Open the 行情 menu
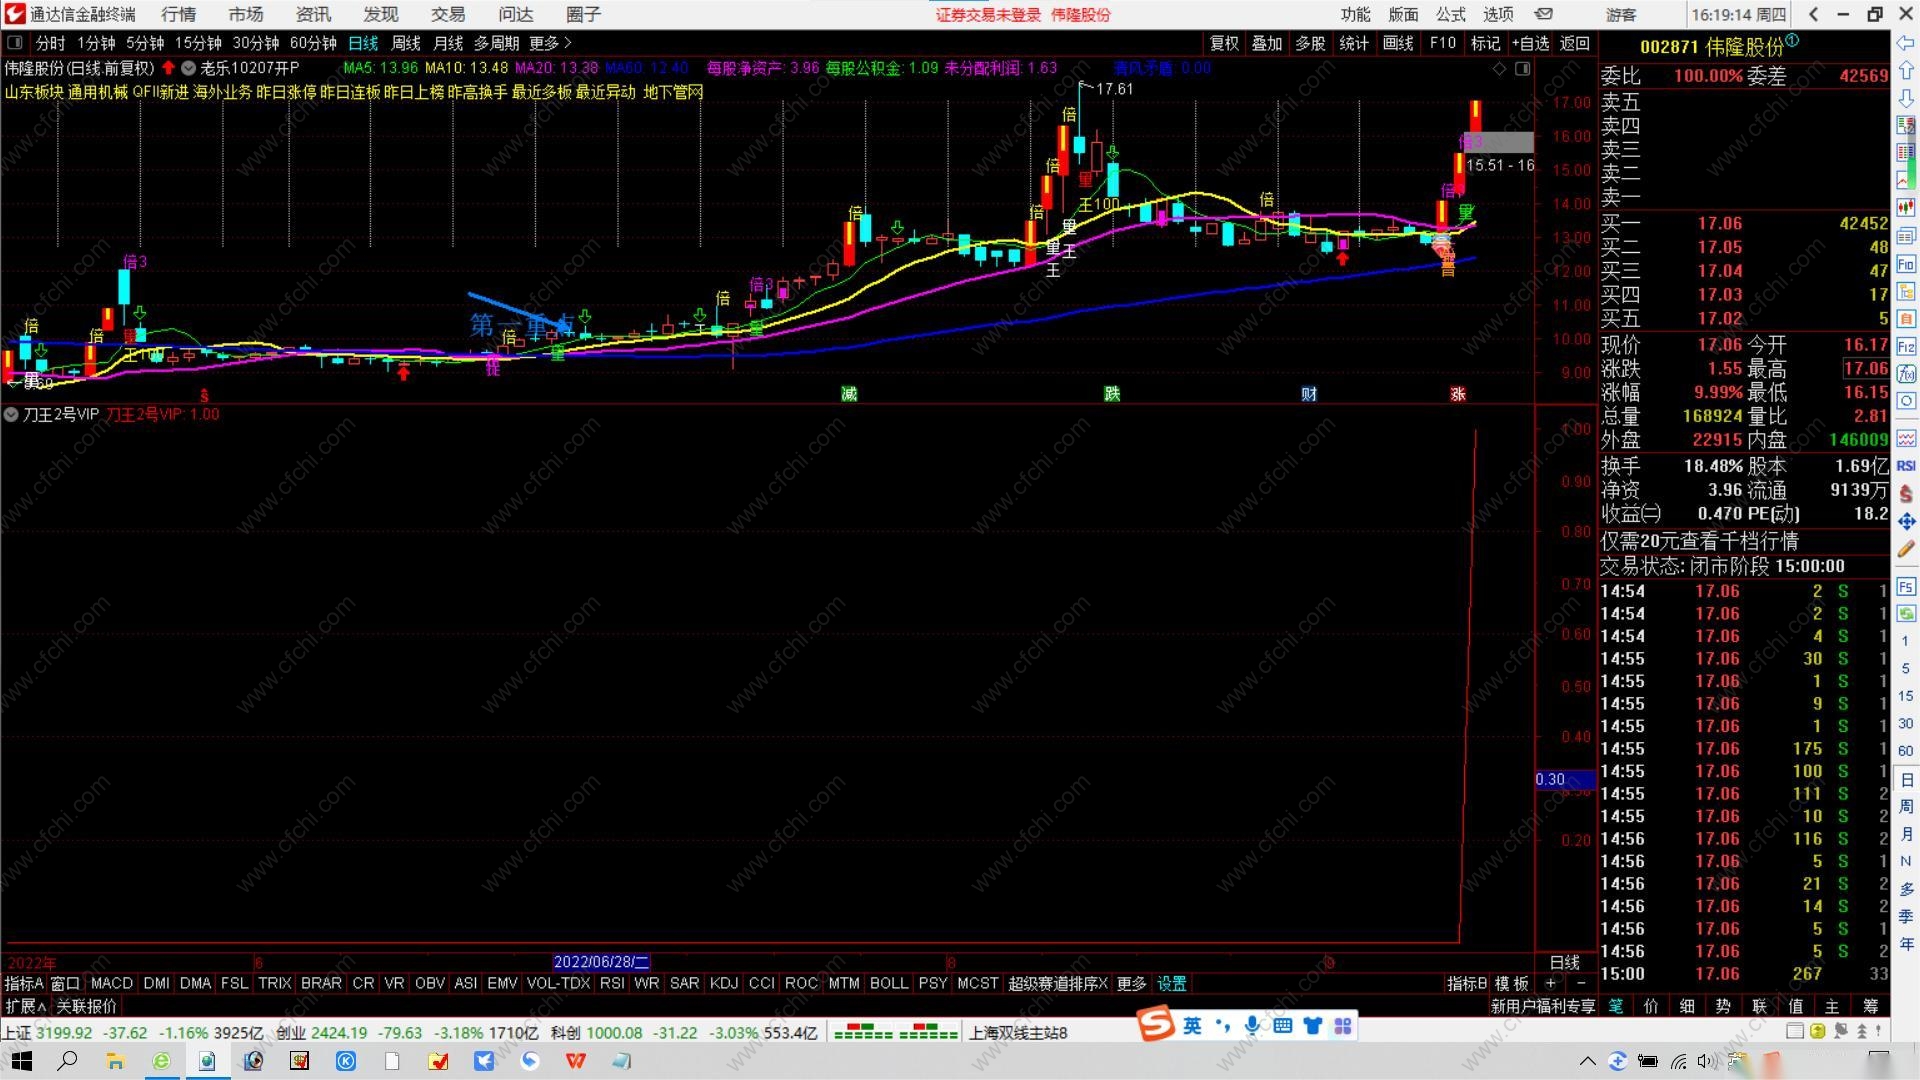The image size is (1920, 1080). pyautogui.click(x=178, y=14)
